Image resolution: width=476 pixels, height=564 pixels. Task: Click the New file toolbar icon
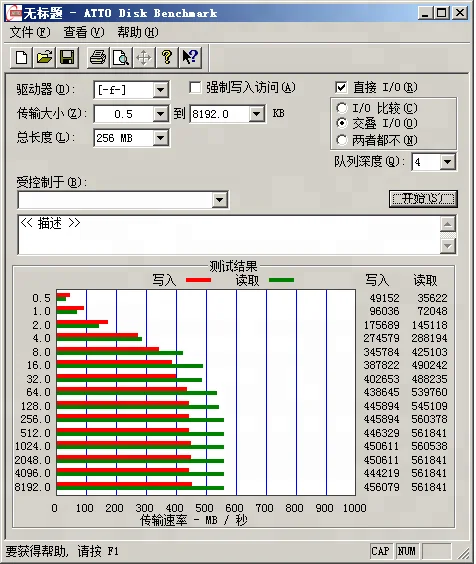tap(21, 57)
